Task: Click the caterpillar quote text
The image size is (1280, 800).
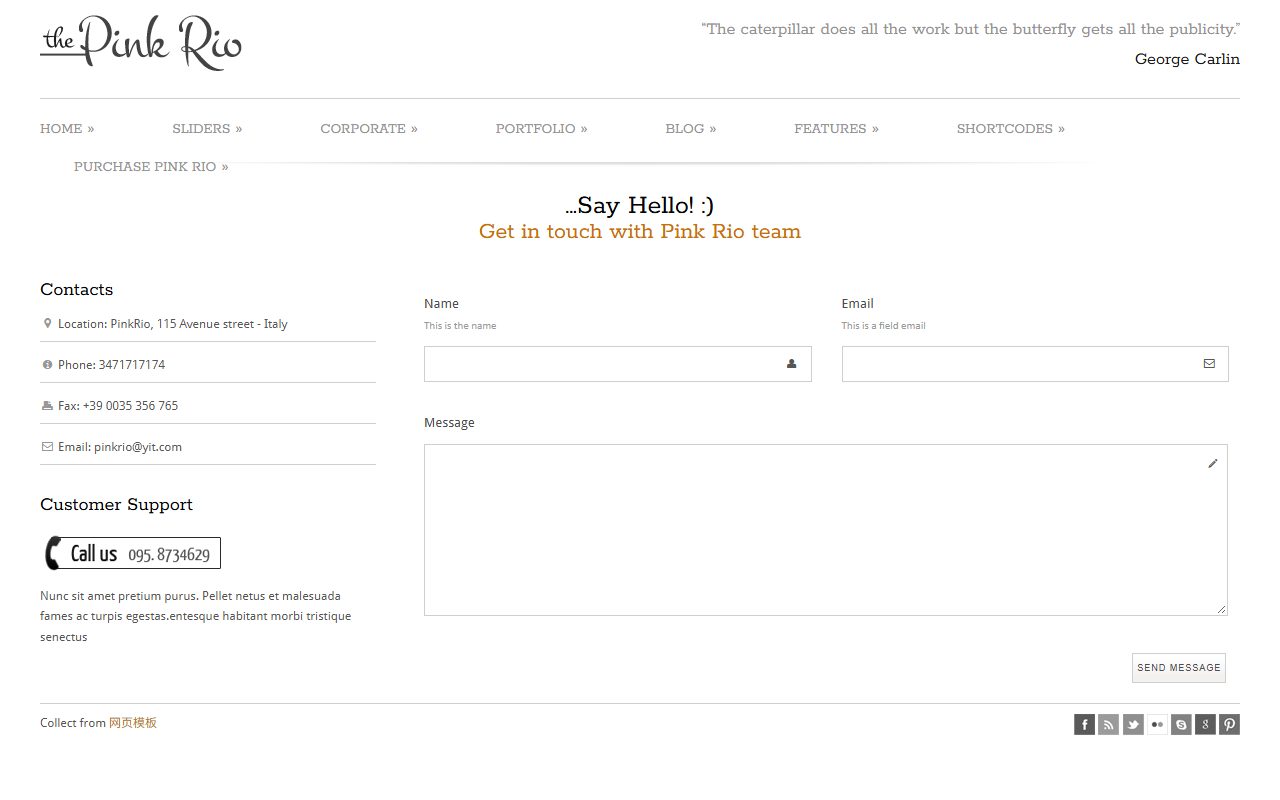Action: [971, 29]
